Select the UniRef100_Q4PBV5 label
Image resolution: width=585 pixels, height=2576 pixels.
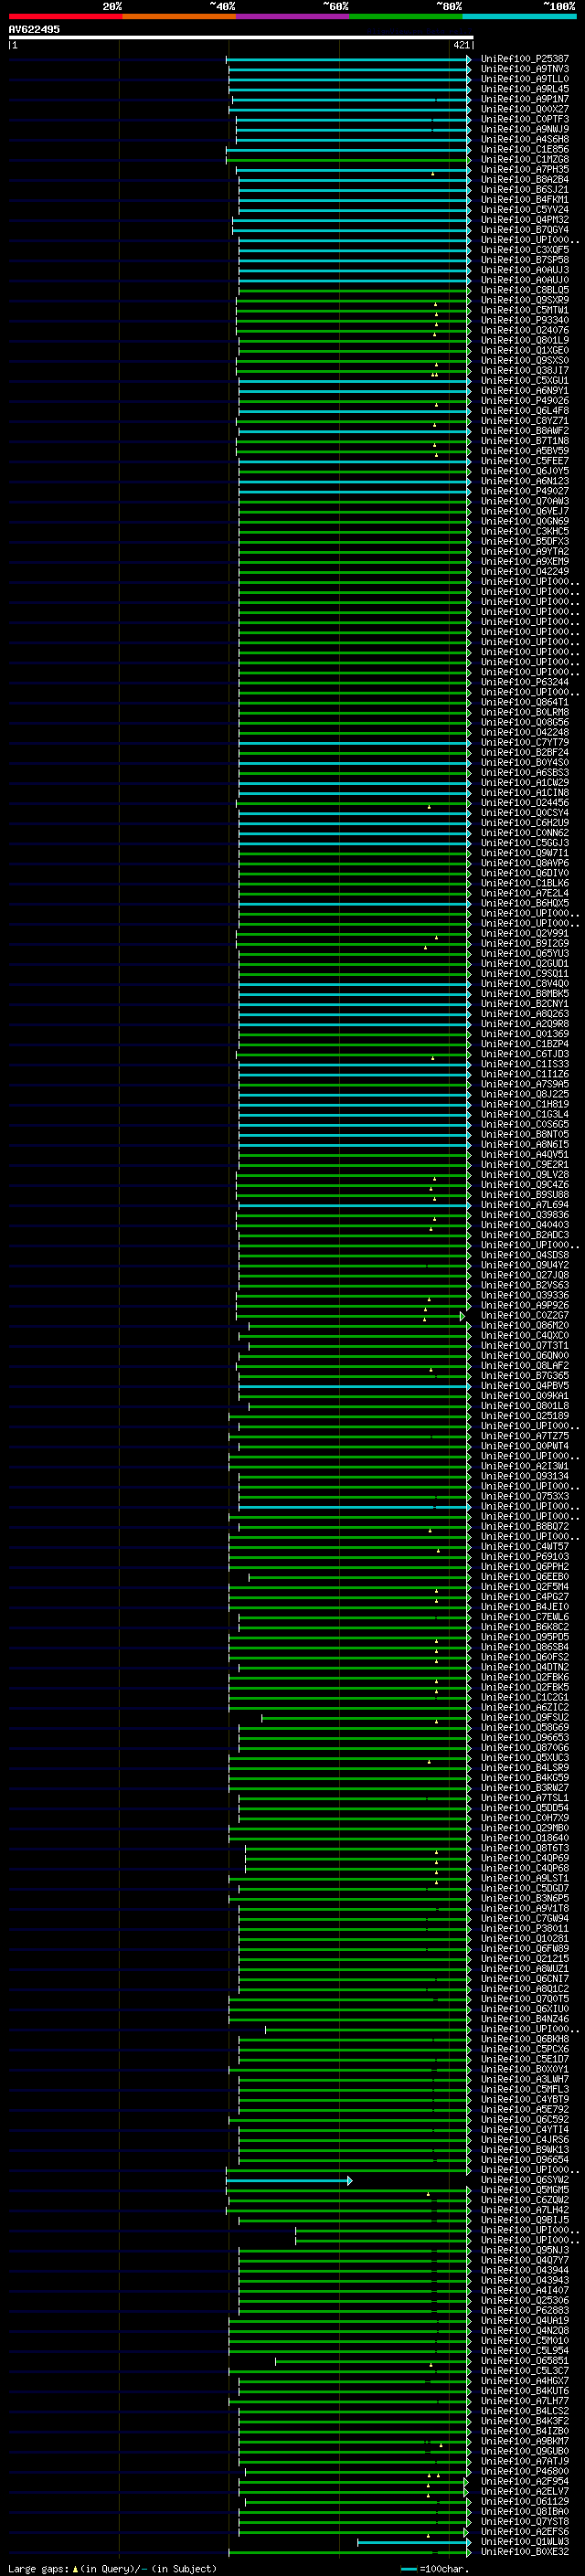click(525, 1386)
